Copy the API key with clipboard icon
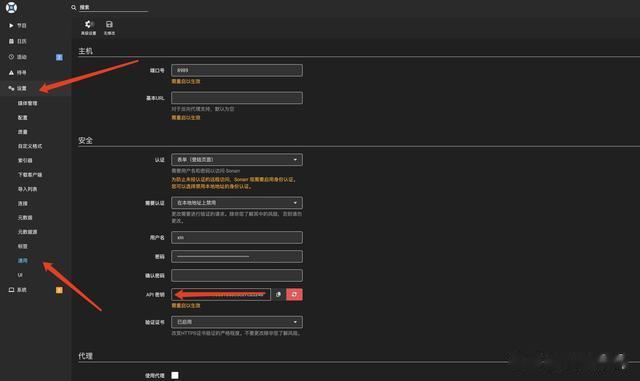 pyautogui.click(x=278, y=294)
